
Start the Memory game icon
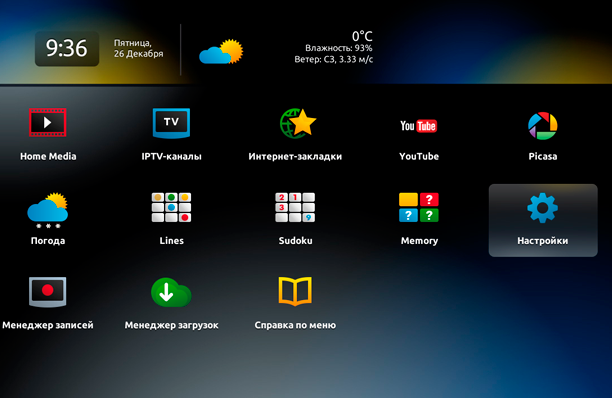[x=419, y=207]
